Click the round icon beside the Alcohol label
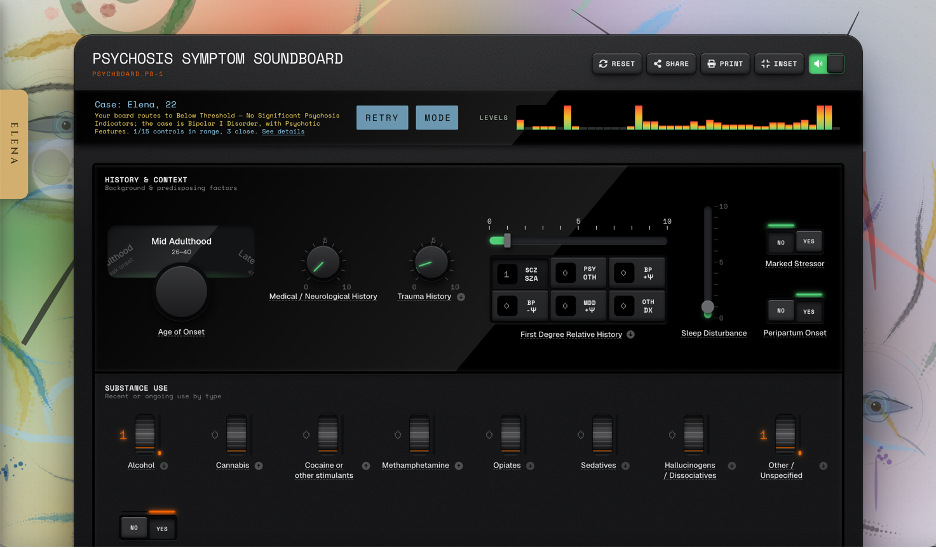Screen dimensions: 936x548 tap(164, 466)
